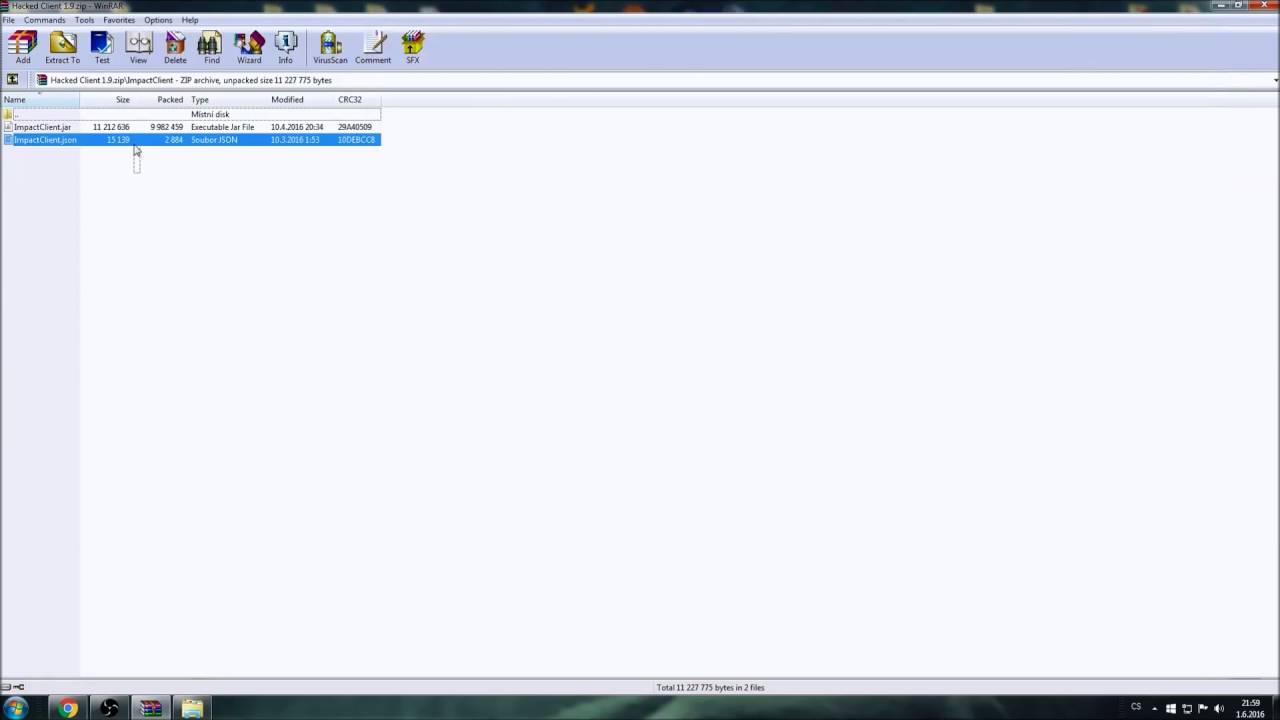Open the Help menu
The height and width of the screenshot is (720, 1280).
[x=190, y=20]
